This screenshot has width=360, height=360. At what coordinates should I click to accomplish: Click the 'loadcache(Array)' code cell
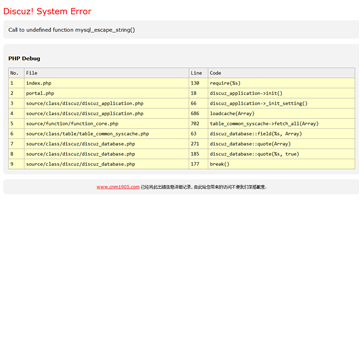pyautogui.click(x=282, y=113)
